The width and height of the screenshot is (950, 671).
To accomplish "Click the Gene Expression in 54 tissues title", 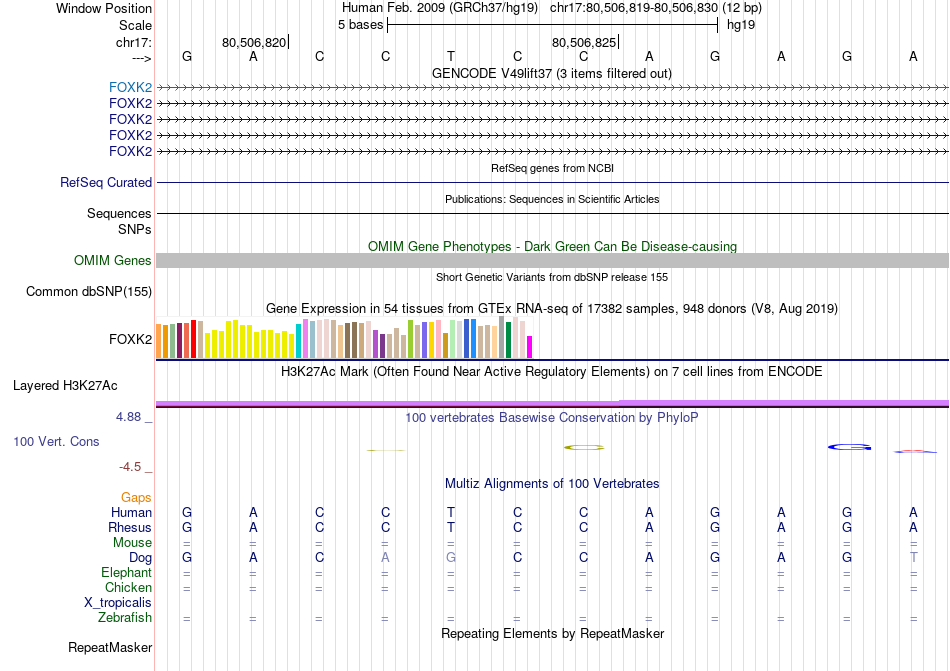I will point(552,309).
